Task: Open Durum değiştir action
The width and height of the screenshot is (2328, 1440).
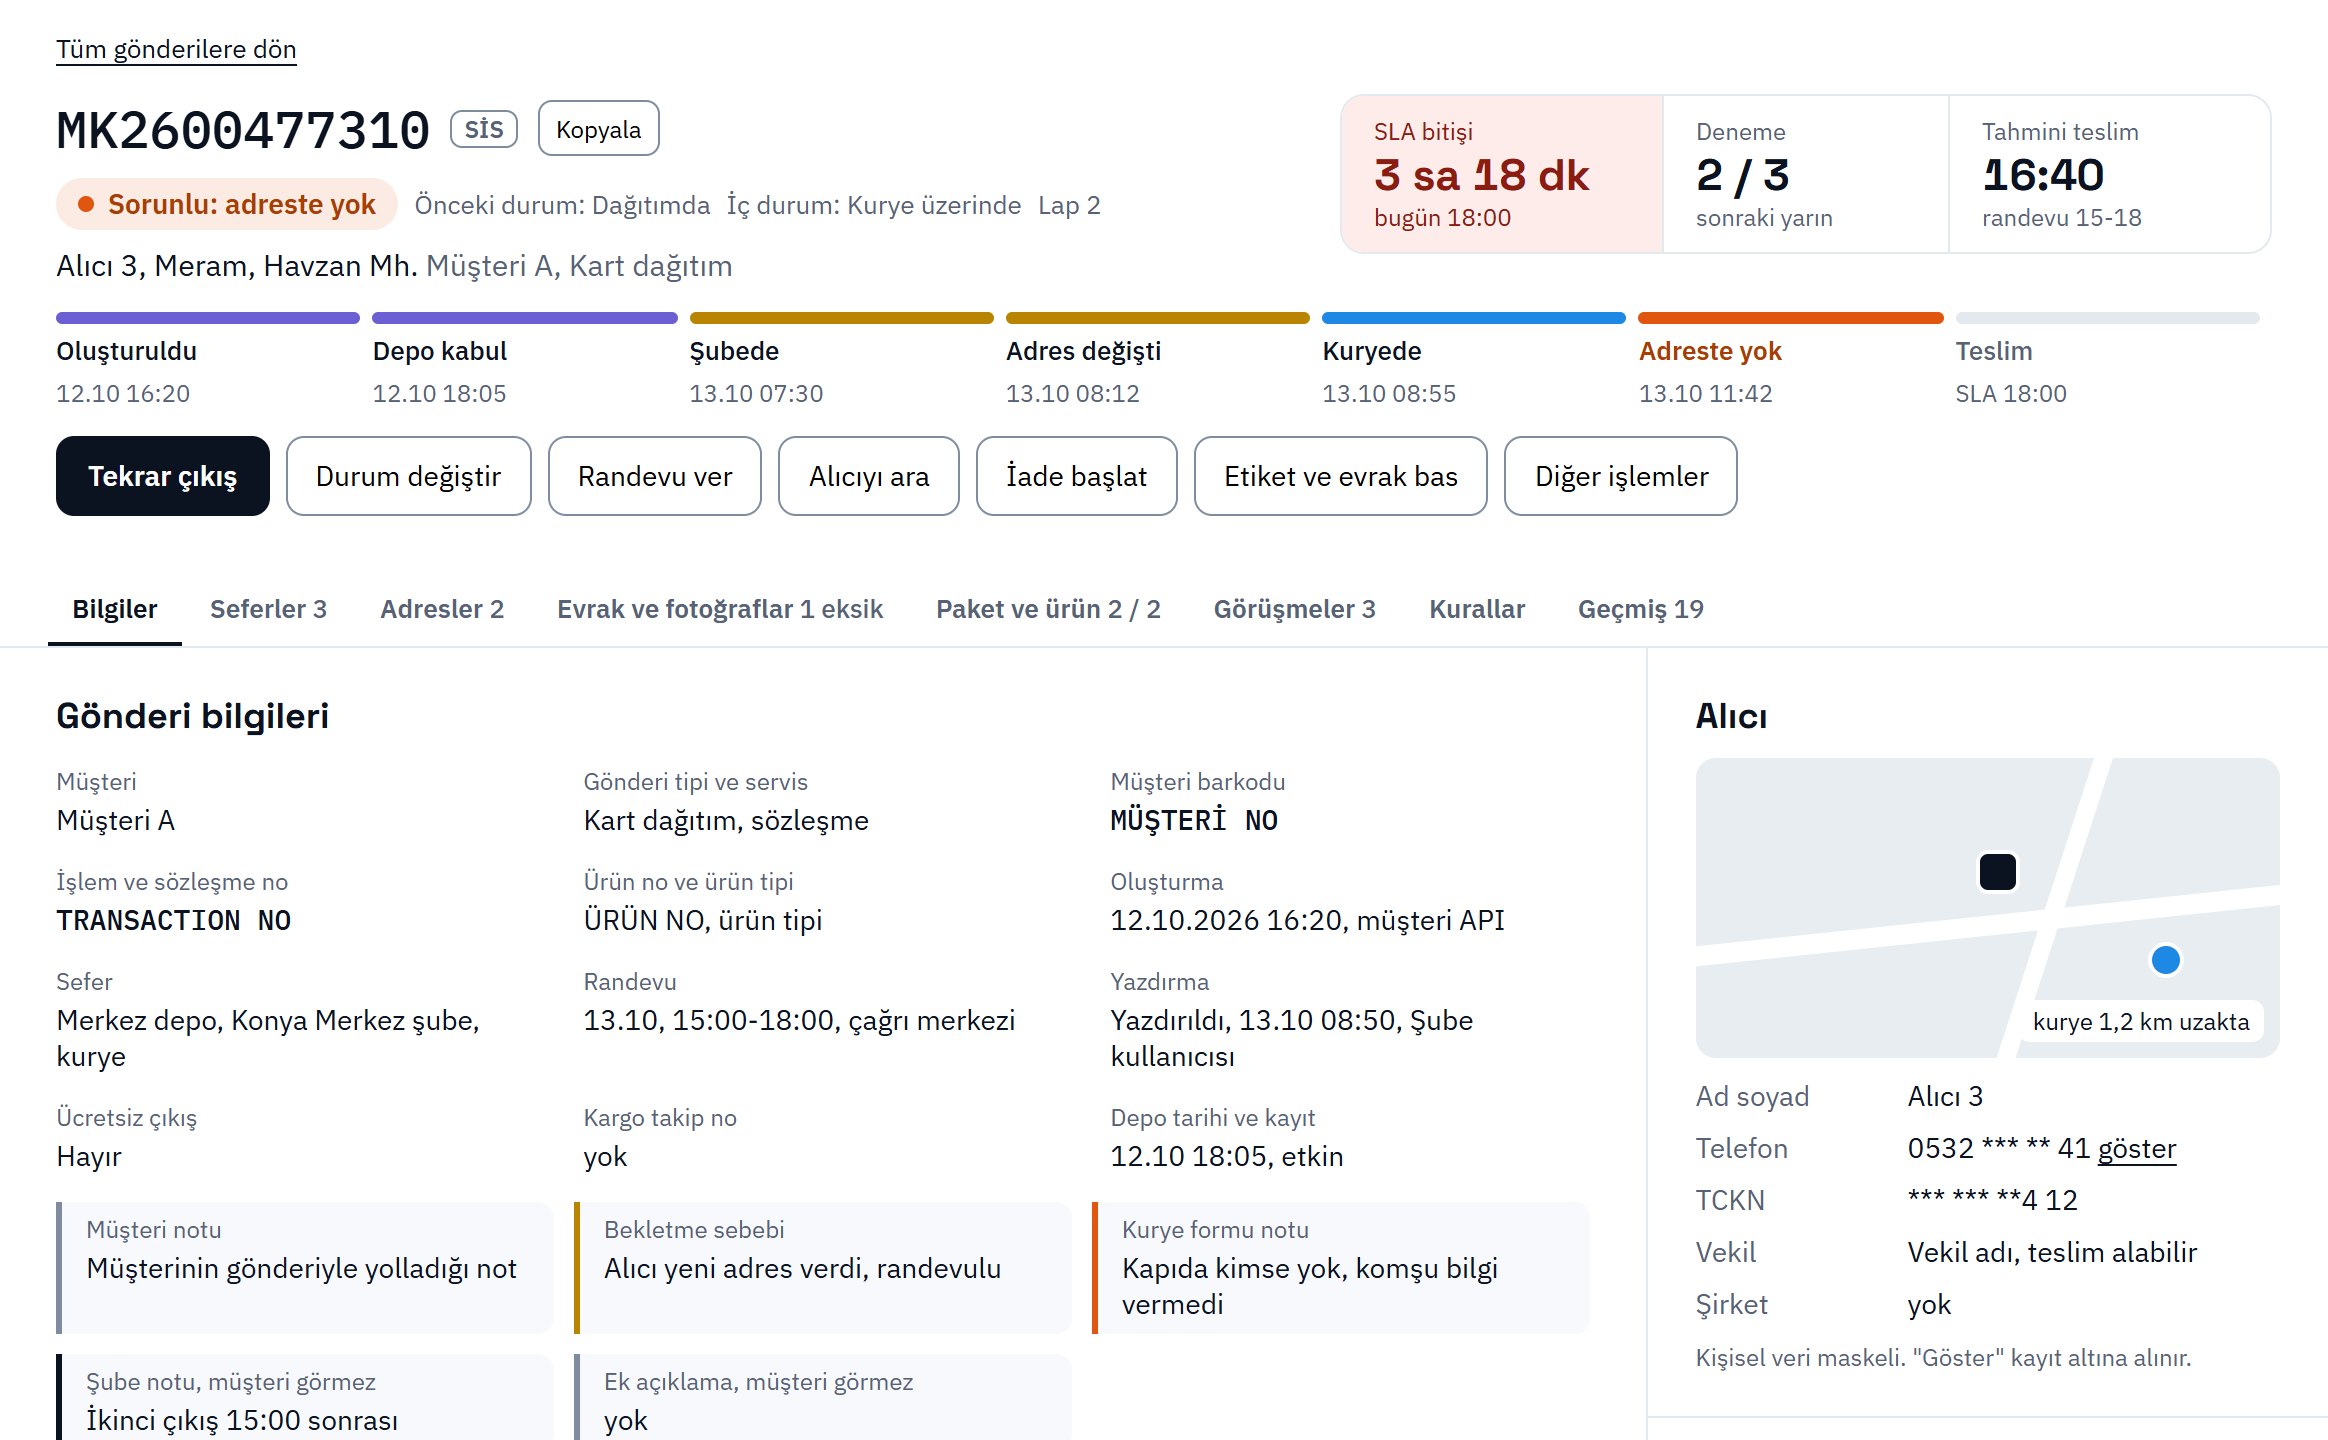Action: pyautogui.click(x=408, y=476)
